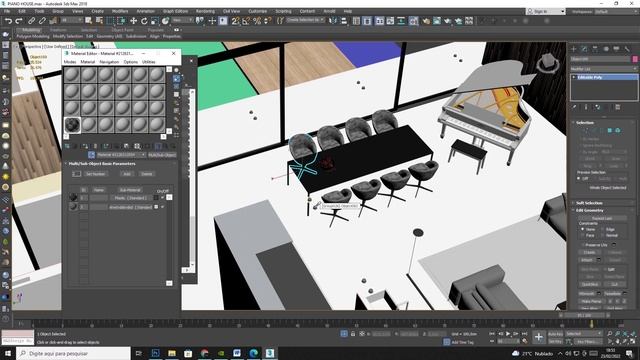
Task: Toggle the 2.5D Snaps icon
Action: point(236,20)
